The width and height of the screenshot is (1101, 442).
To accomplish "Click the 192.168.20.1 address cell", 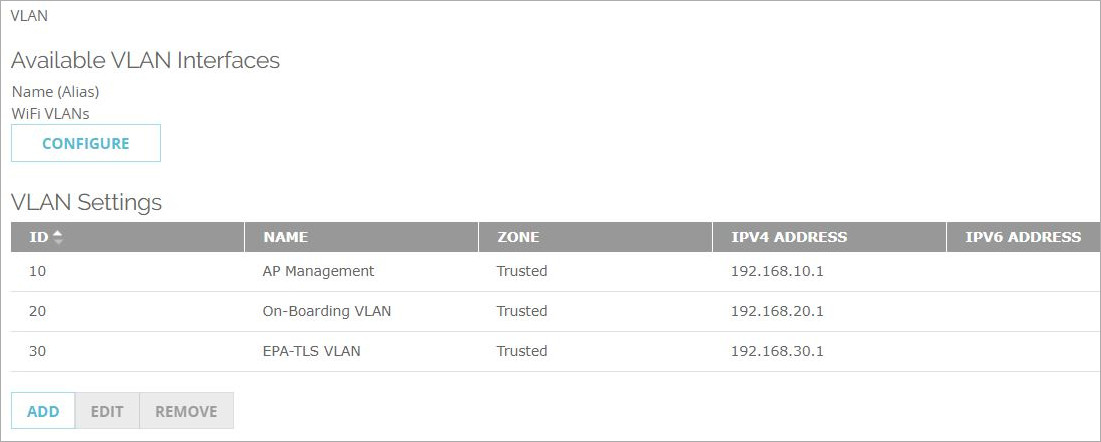I will [777, 311].
